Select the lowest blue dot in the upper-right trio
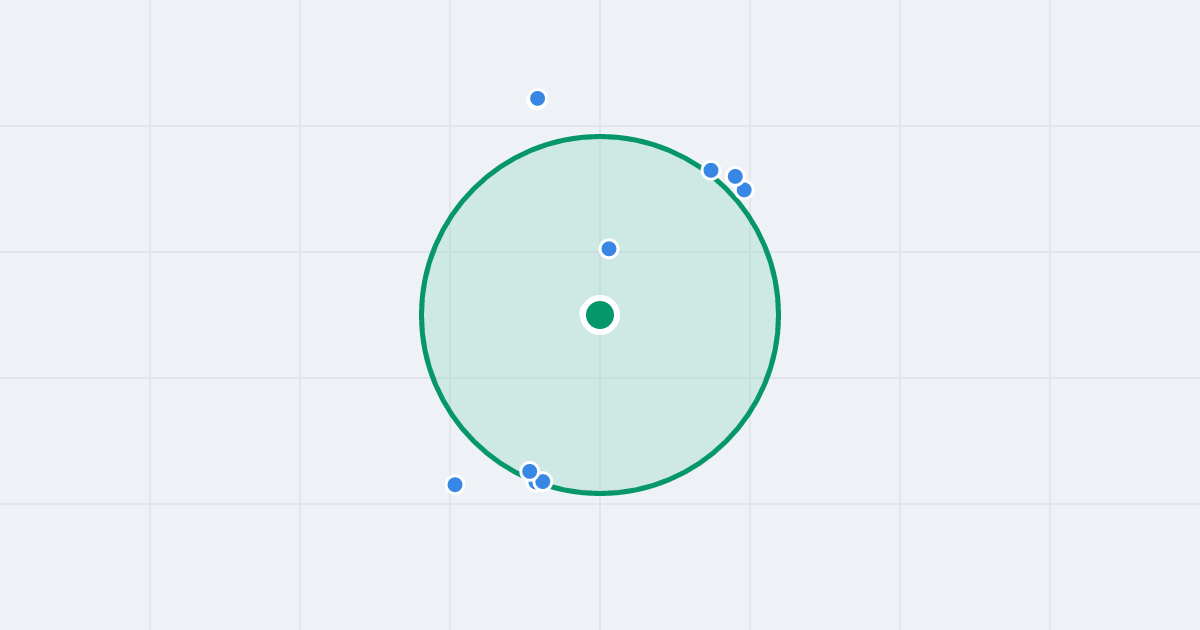 pos(744,189)
